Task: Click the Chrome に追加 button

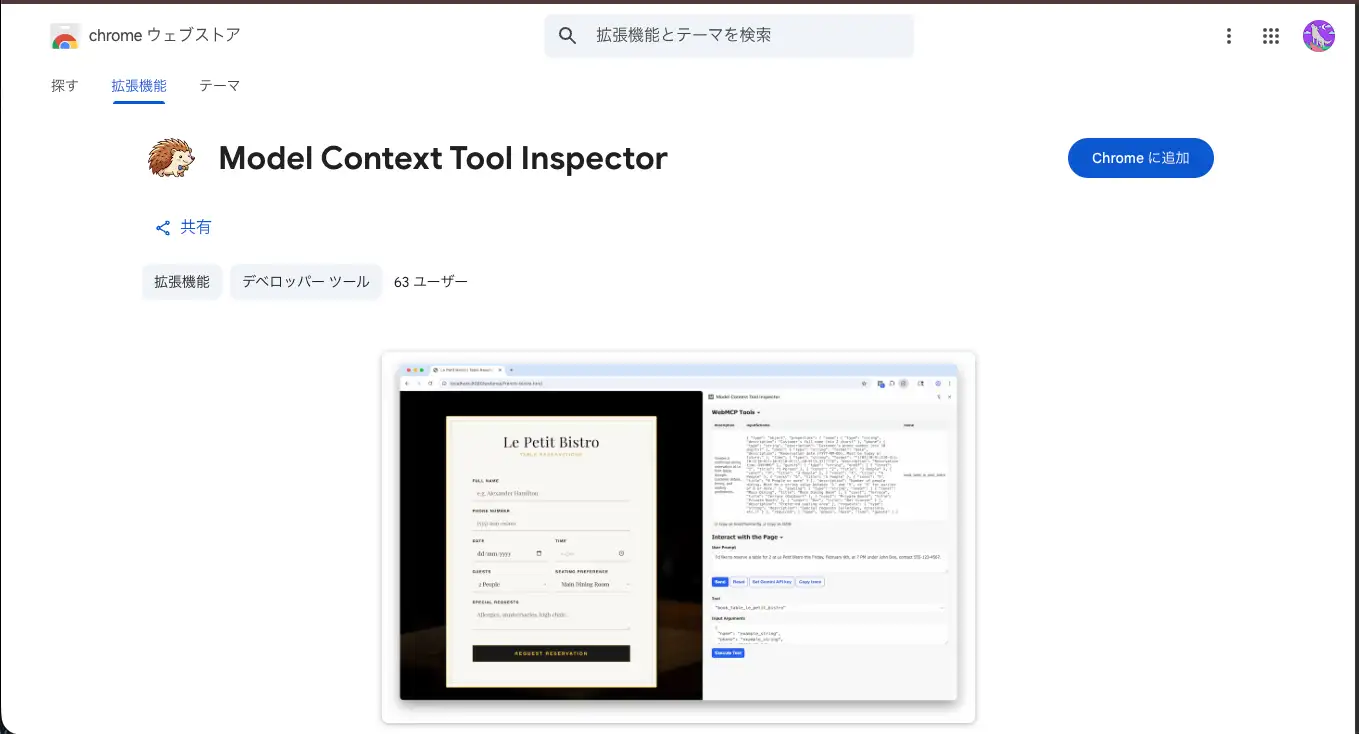Action: point(1141,158)
